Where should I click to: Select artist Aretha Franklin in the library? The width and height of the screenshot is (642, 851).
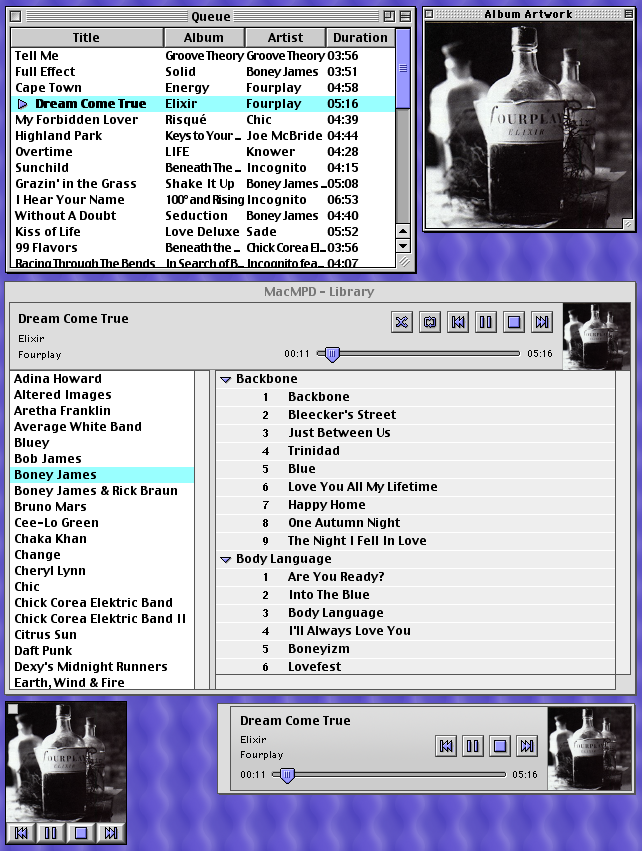102,411
